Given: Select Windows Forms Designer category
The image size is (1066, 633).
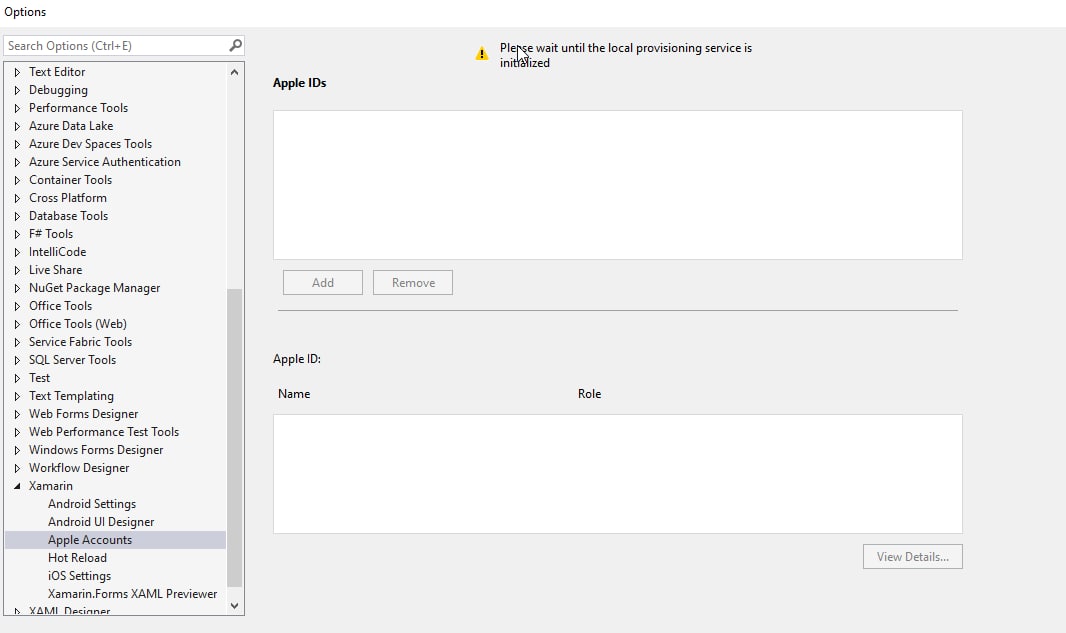Looking at the screenshot, I should coord(96,450).
